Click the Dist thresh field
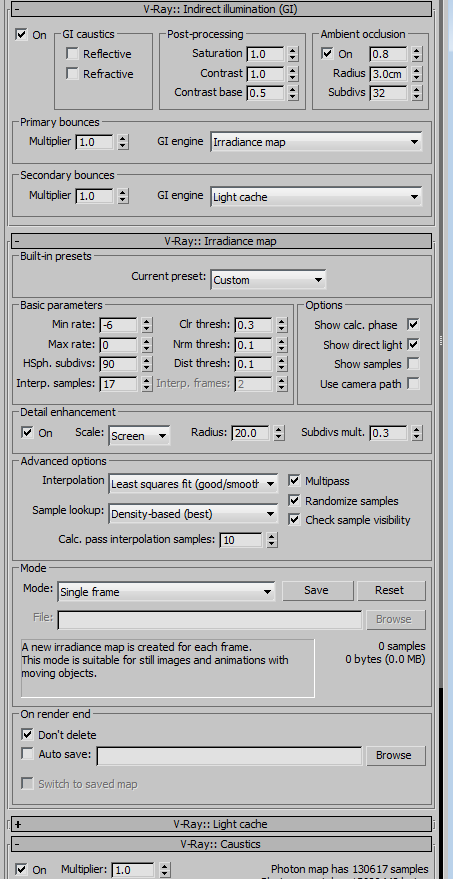Screen dimensions: 453x879 [x=253, y=364]
